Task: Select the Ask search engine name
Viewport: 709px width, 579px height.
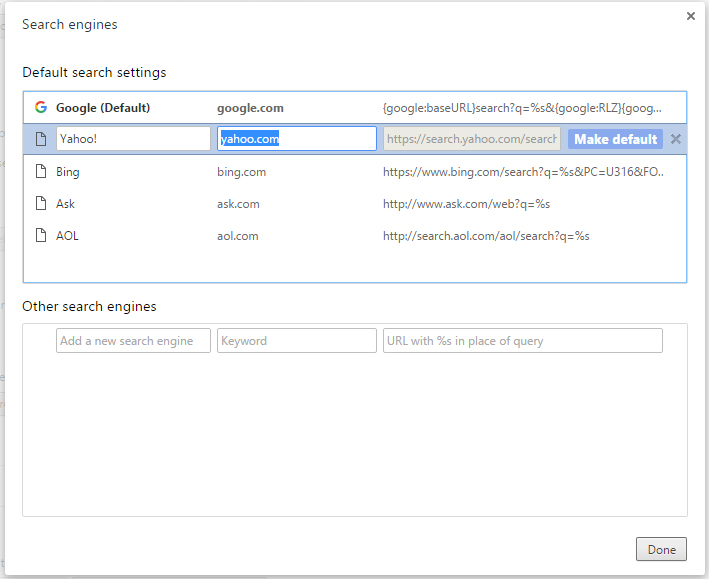Action: click(x=66, y=204)
